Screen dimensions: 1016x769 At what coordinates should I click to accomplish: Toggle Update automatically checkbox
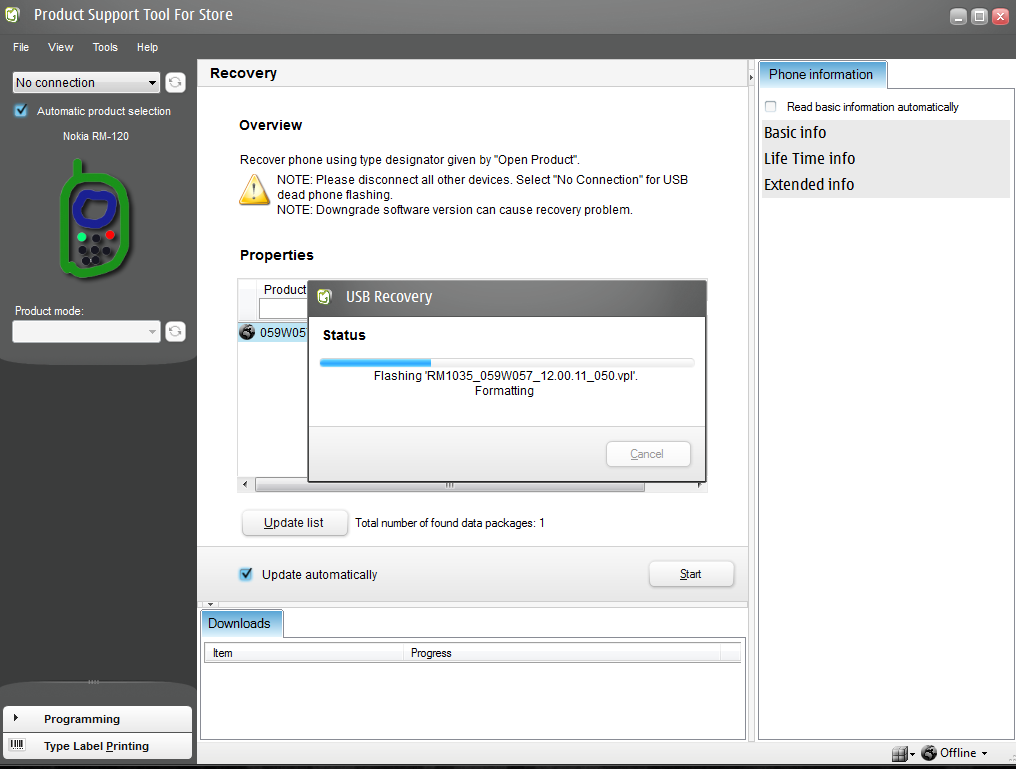246,574
